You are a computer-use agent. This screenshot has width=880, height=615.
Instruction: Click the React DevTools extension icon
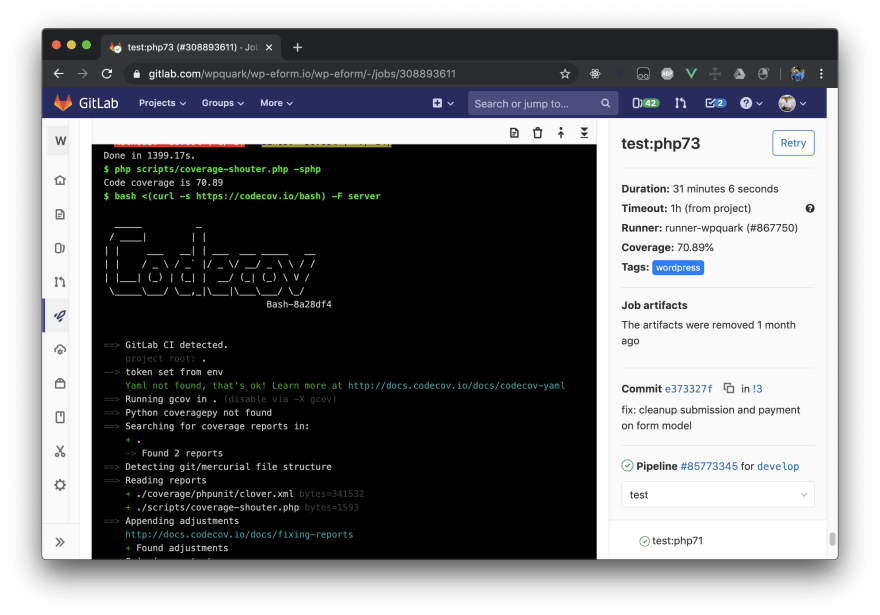pyautogui.click(x=595, y=74)
